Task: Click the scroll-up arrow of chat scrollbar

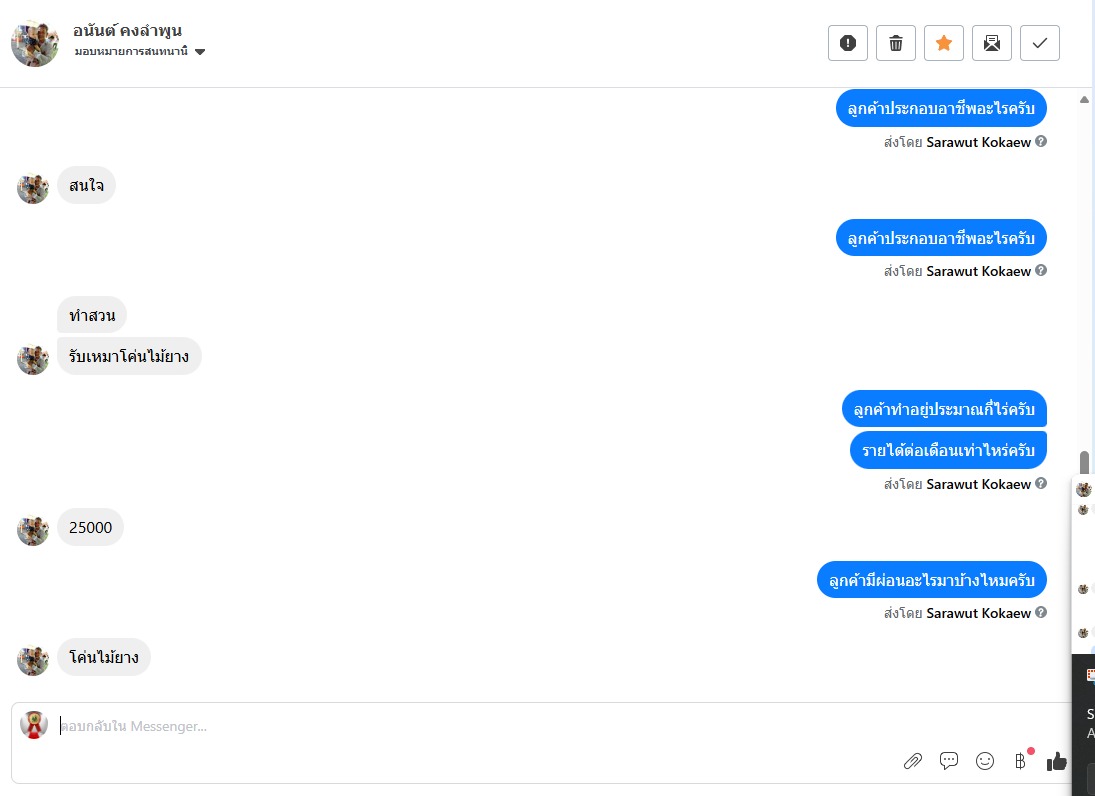Action: tap(1084, 100)
